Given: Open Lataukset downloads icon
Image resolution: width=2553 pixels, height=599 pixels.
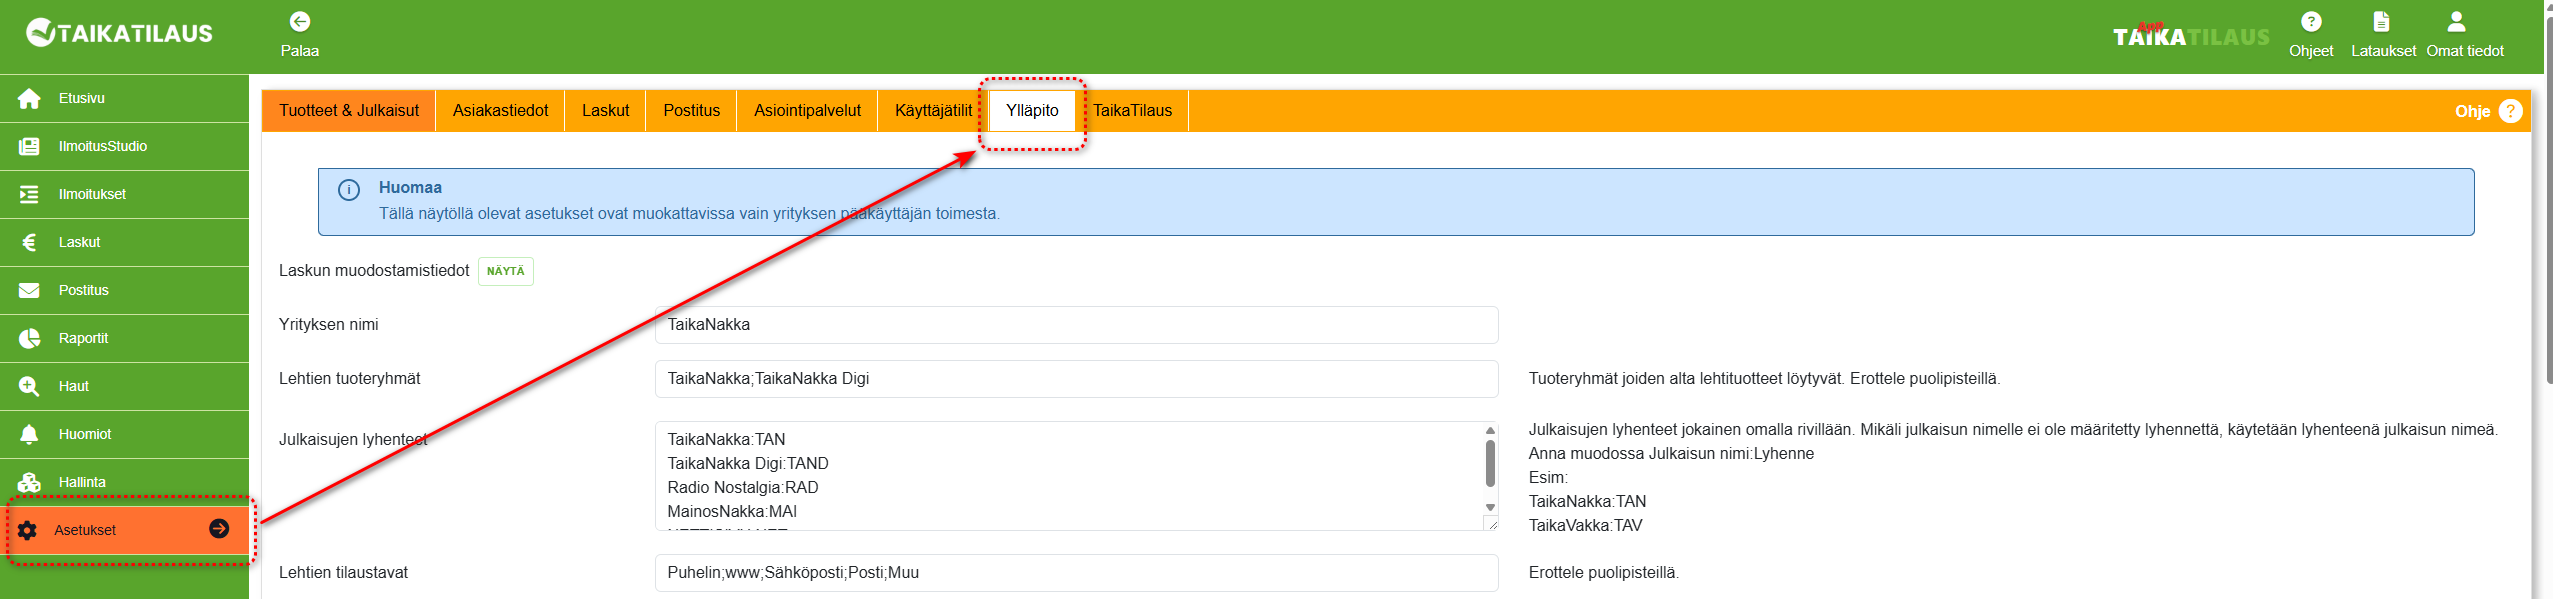Looking at the screenshot, I should [x=2382, y=22].
